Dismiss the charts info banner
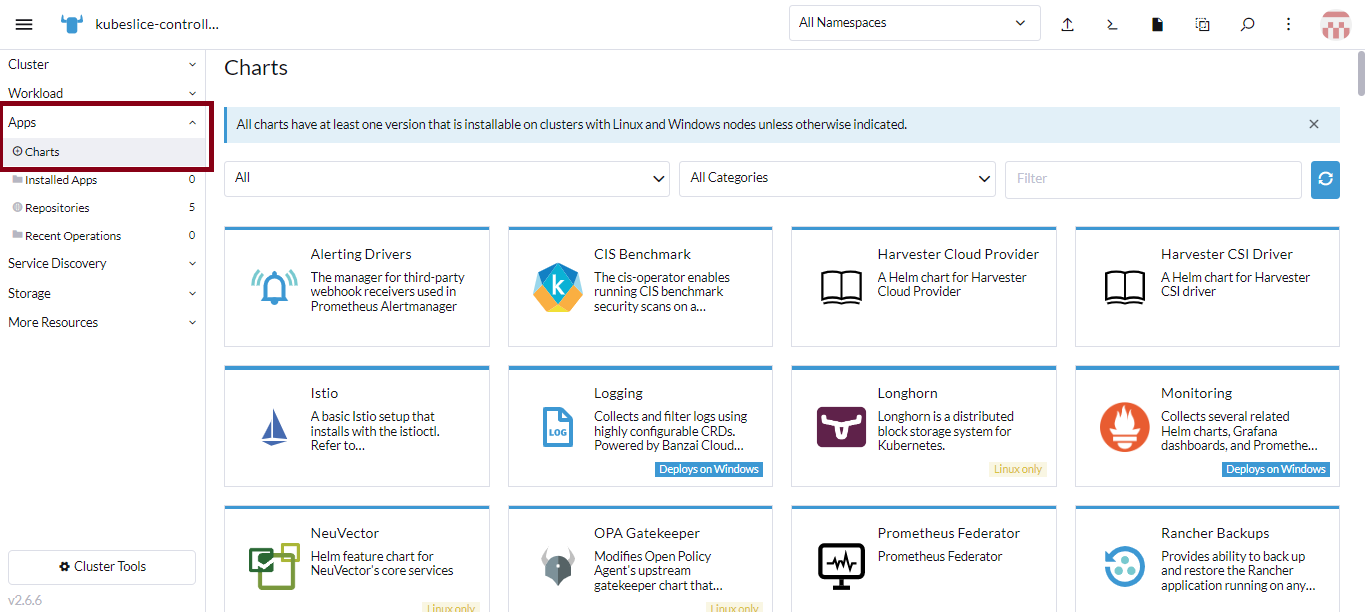Screen dimensions: 1365x612 point(1314,124)
